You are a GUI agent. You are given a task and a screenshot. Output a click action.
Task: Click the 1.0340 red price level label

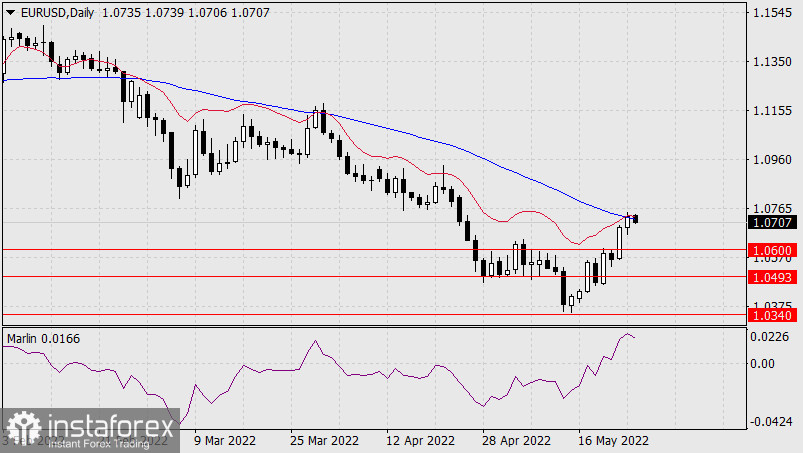[773, 315]
